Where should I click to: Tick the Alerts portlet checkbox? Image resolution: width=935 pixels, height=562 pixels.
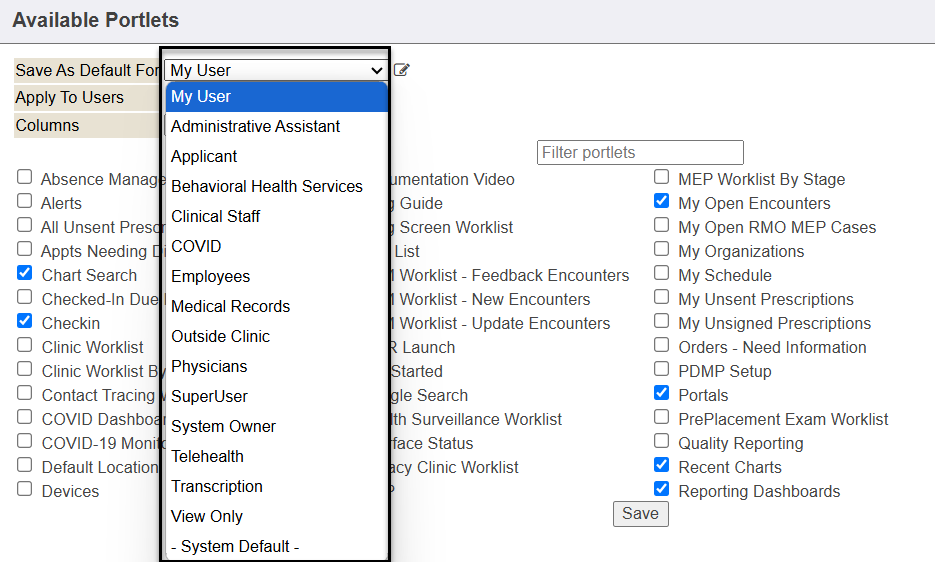[x=25, y=201]
